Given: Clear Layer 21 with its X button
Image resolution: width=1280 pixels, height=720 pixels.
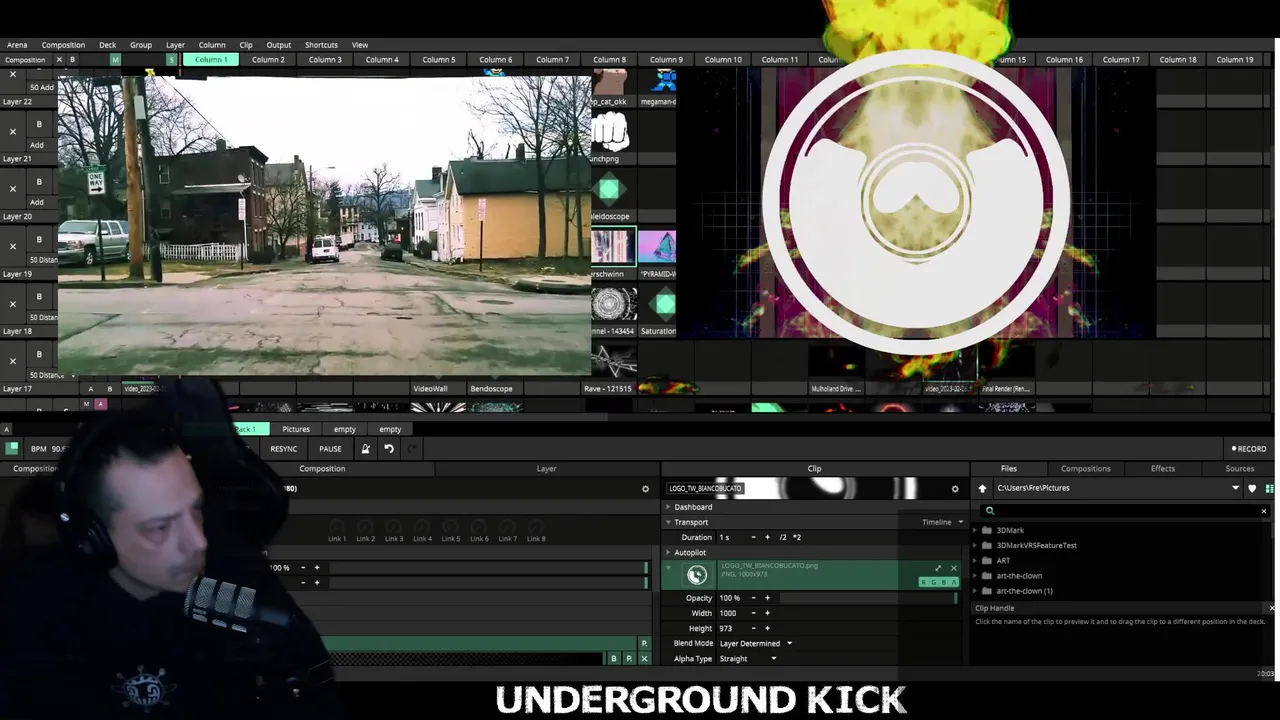Looking at the screenshot, I should tap(12, 131).
